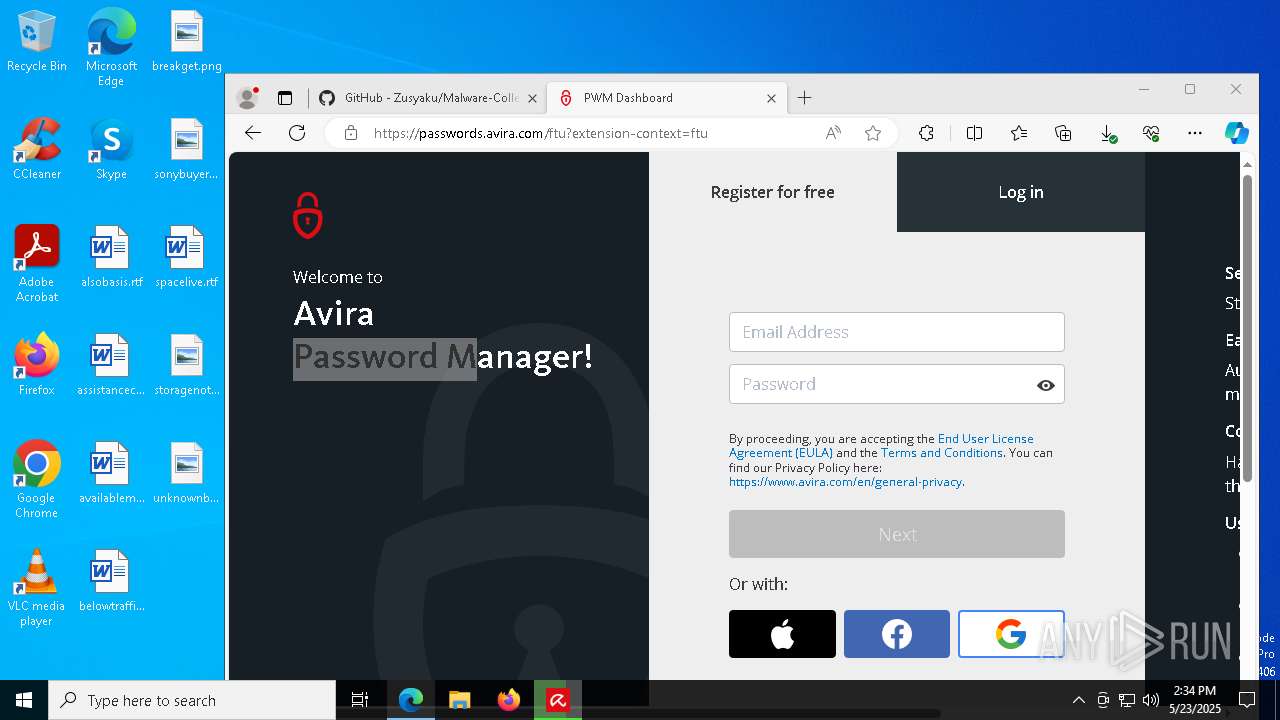Sign up with Apple button
The height and width of the screenshot is (720, 1280).
coord(782,634)
